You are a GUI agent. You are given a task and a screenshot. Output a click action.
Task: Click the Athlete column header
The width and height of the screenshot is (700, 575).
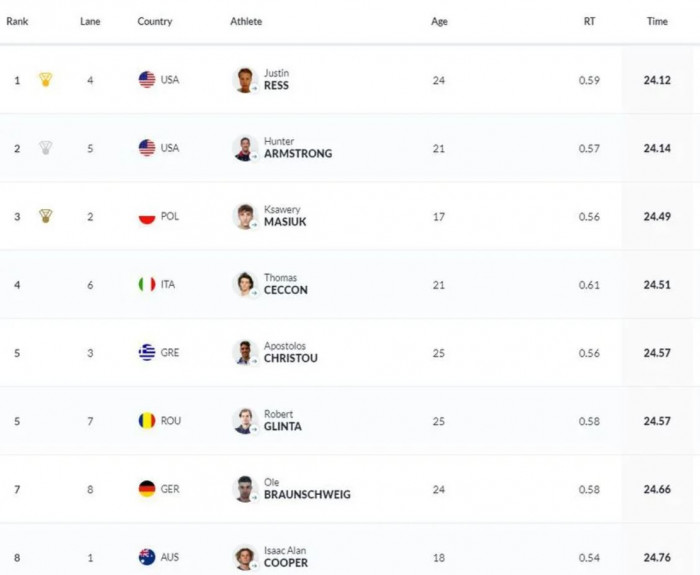pos(246,21)
